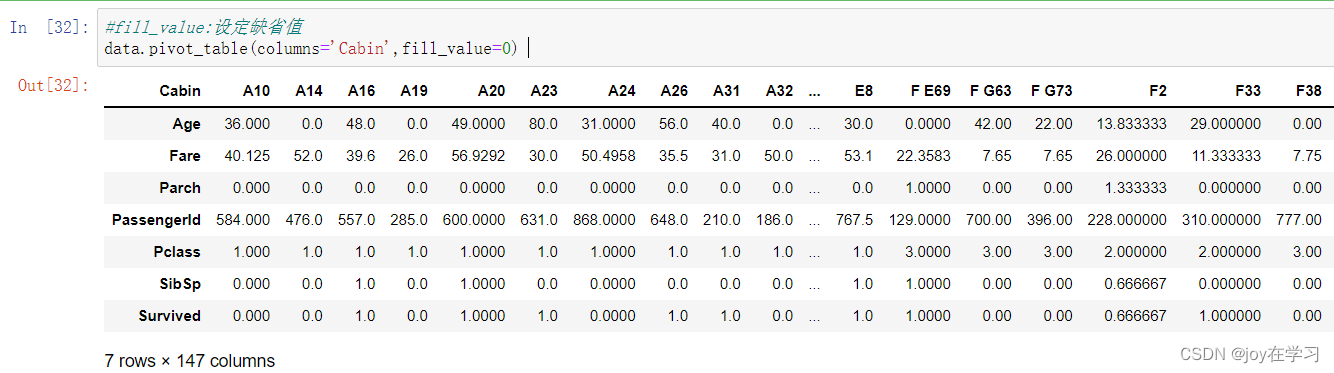Click the '7 rows × 147 columns' summary
The height and width of the screenshot is (373, 1334).
(189, 360)
